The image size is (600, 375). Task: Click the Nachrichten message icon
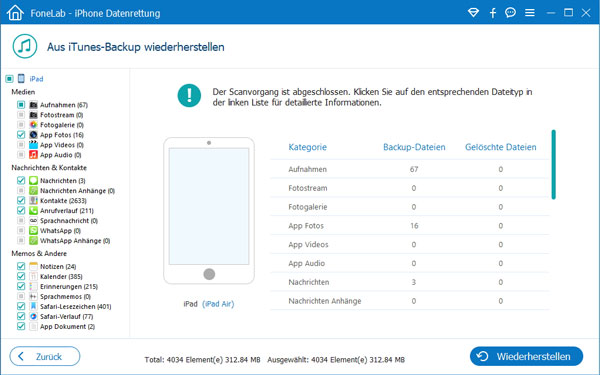(33, 180)
